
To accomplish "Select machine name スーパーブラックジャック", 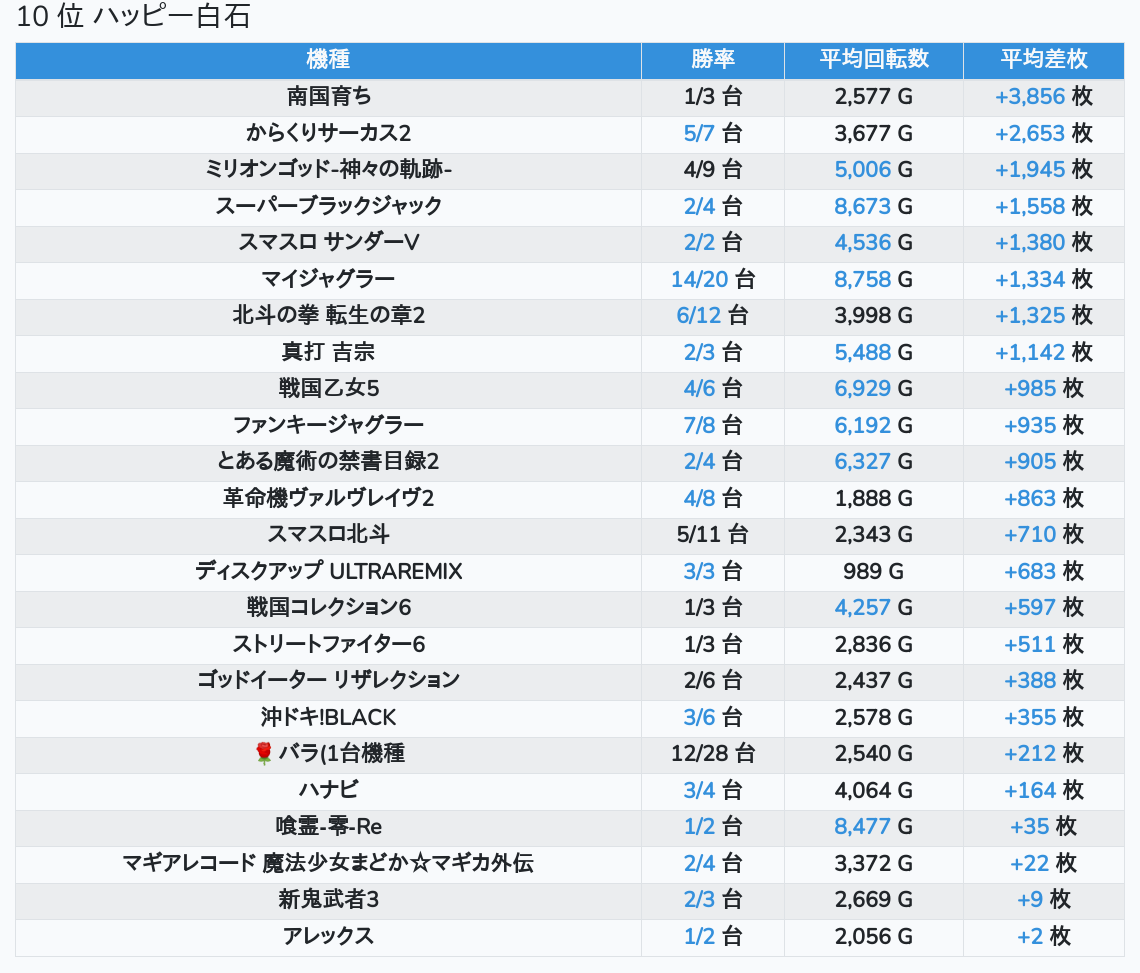I will 329,206.
